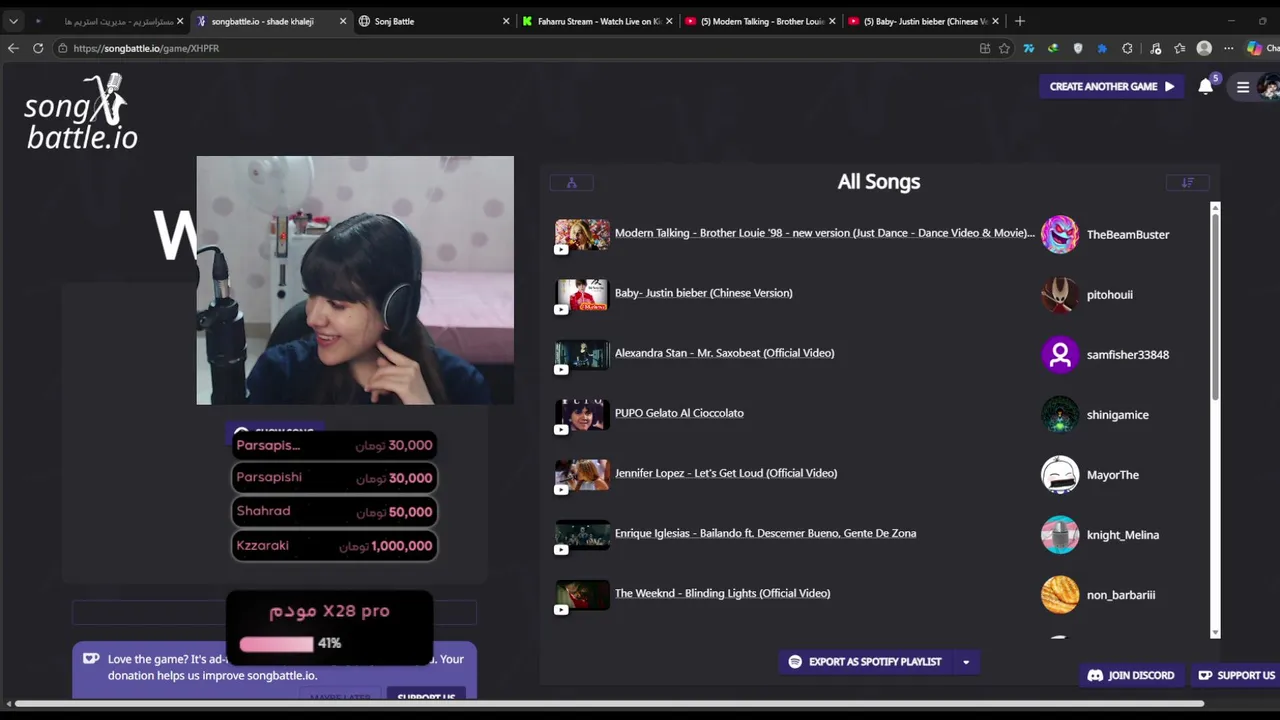Click the Blinding Lights video thumbnail
The image size is (1280, 720).
[582, 594]
